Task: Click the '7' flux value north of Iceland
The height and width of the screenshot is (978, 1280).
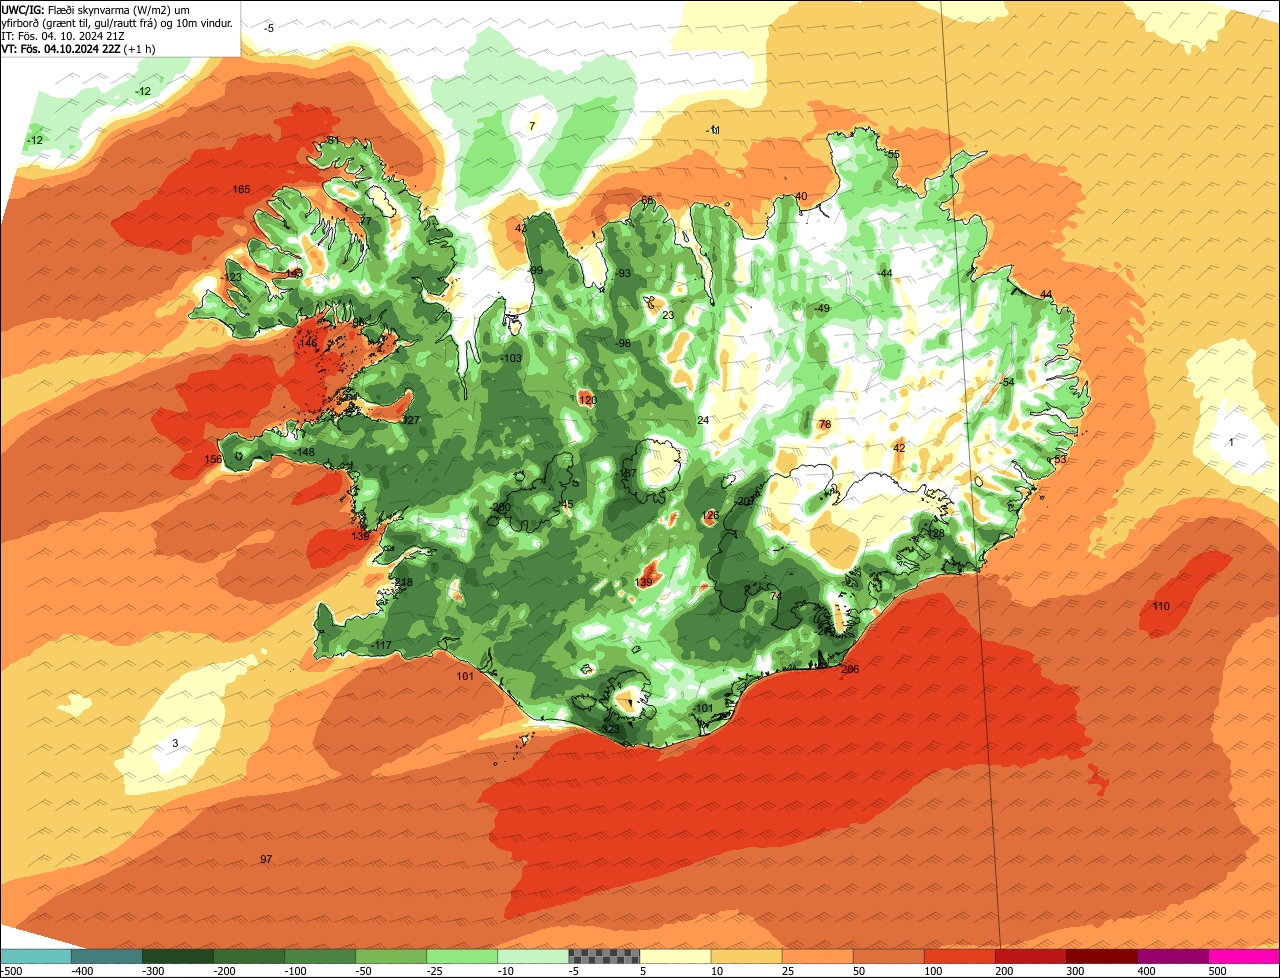Action: [x=532, y=126]
